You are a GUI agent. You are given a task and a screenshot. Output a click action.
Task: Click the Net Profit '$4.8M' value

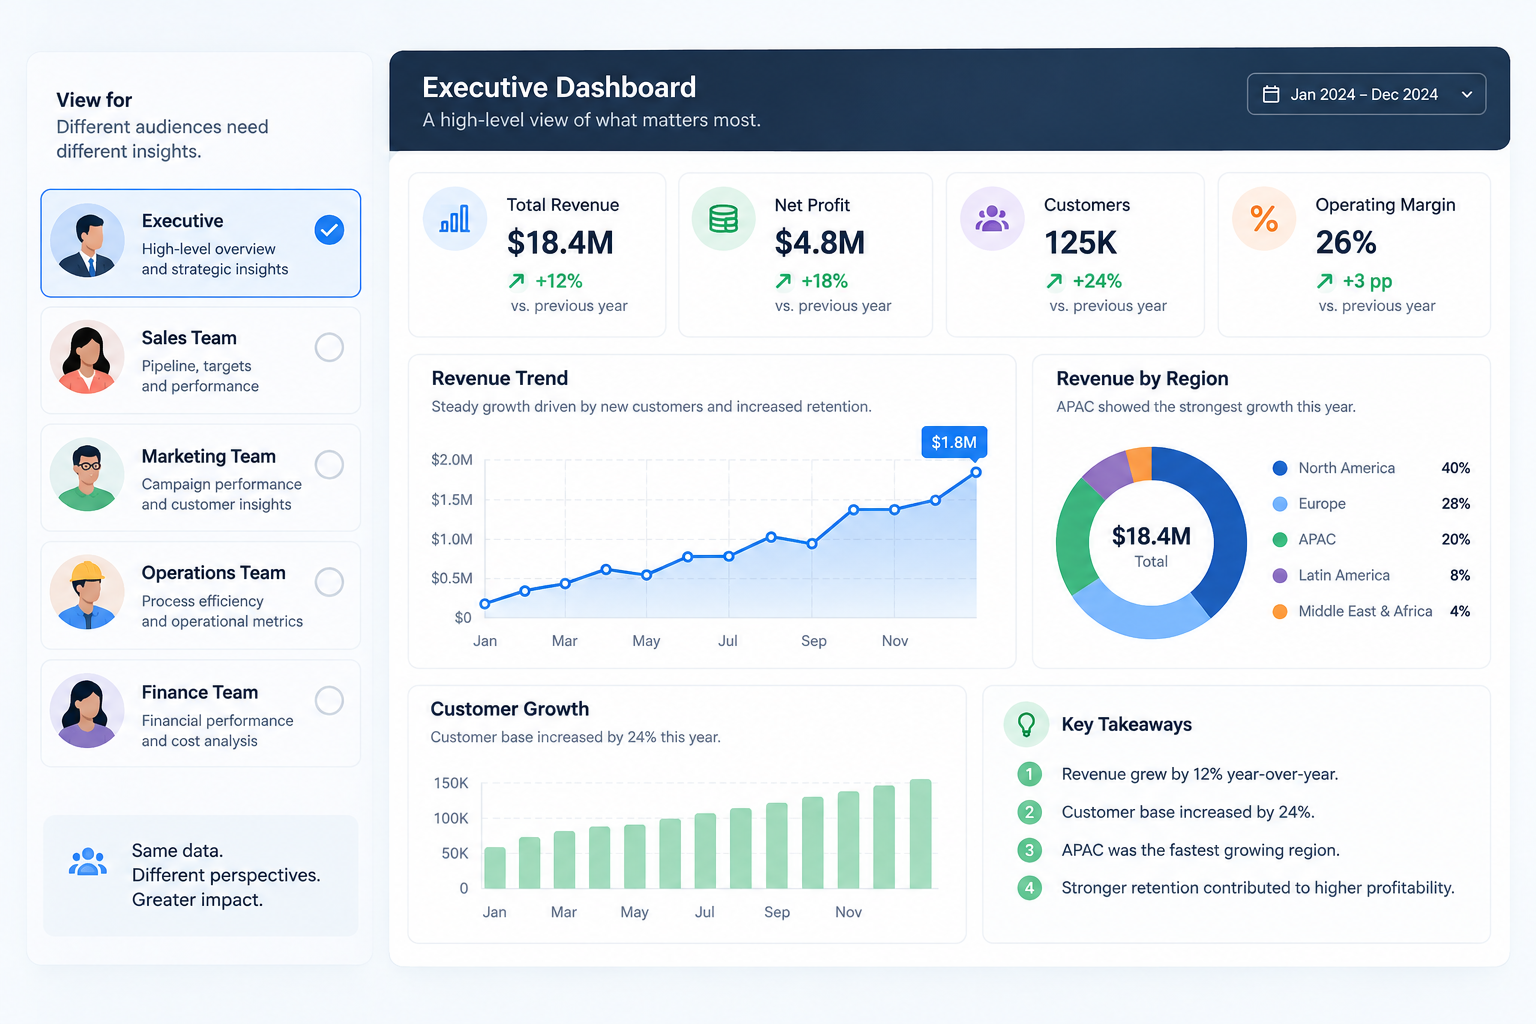tap(820, 243)
